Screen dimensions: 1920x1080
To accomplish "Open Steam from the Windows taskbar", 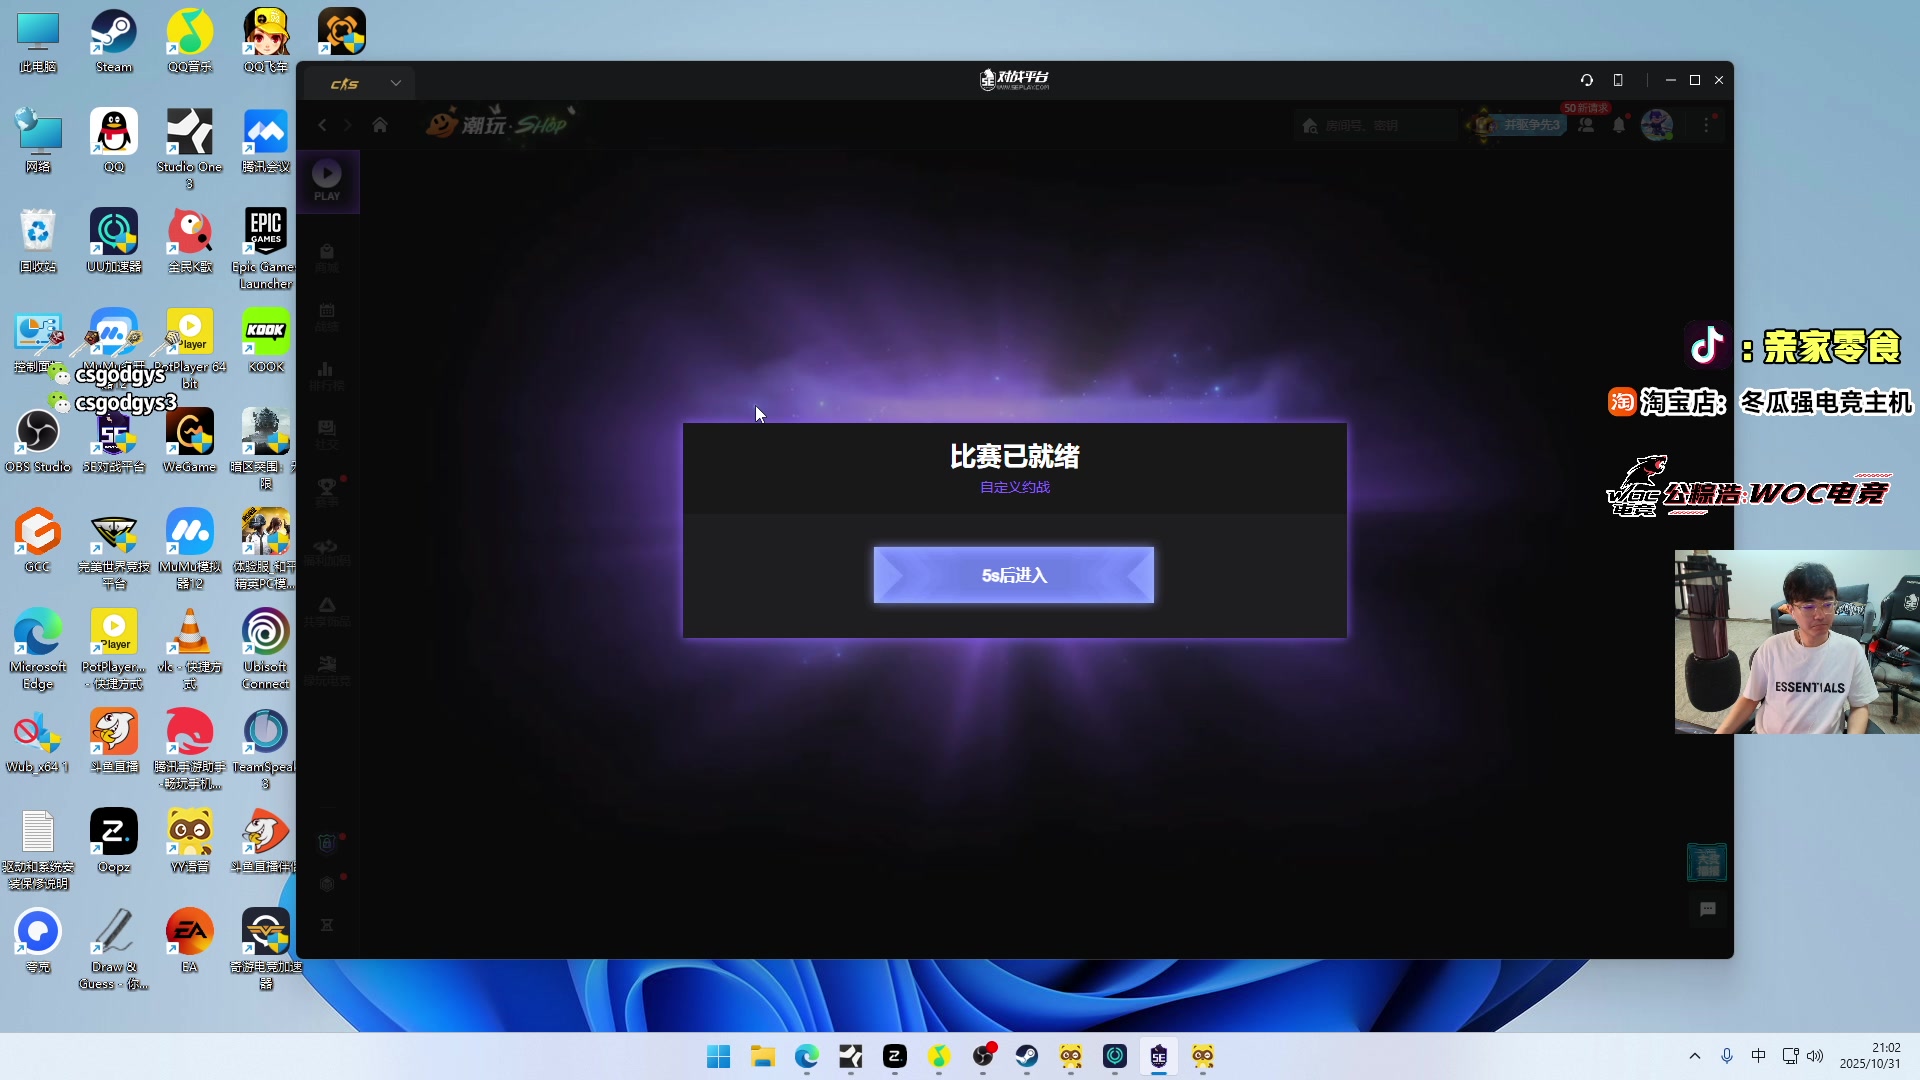I will click(x=1027, y=1056).
